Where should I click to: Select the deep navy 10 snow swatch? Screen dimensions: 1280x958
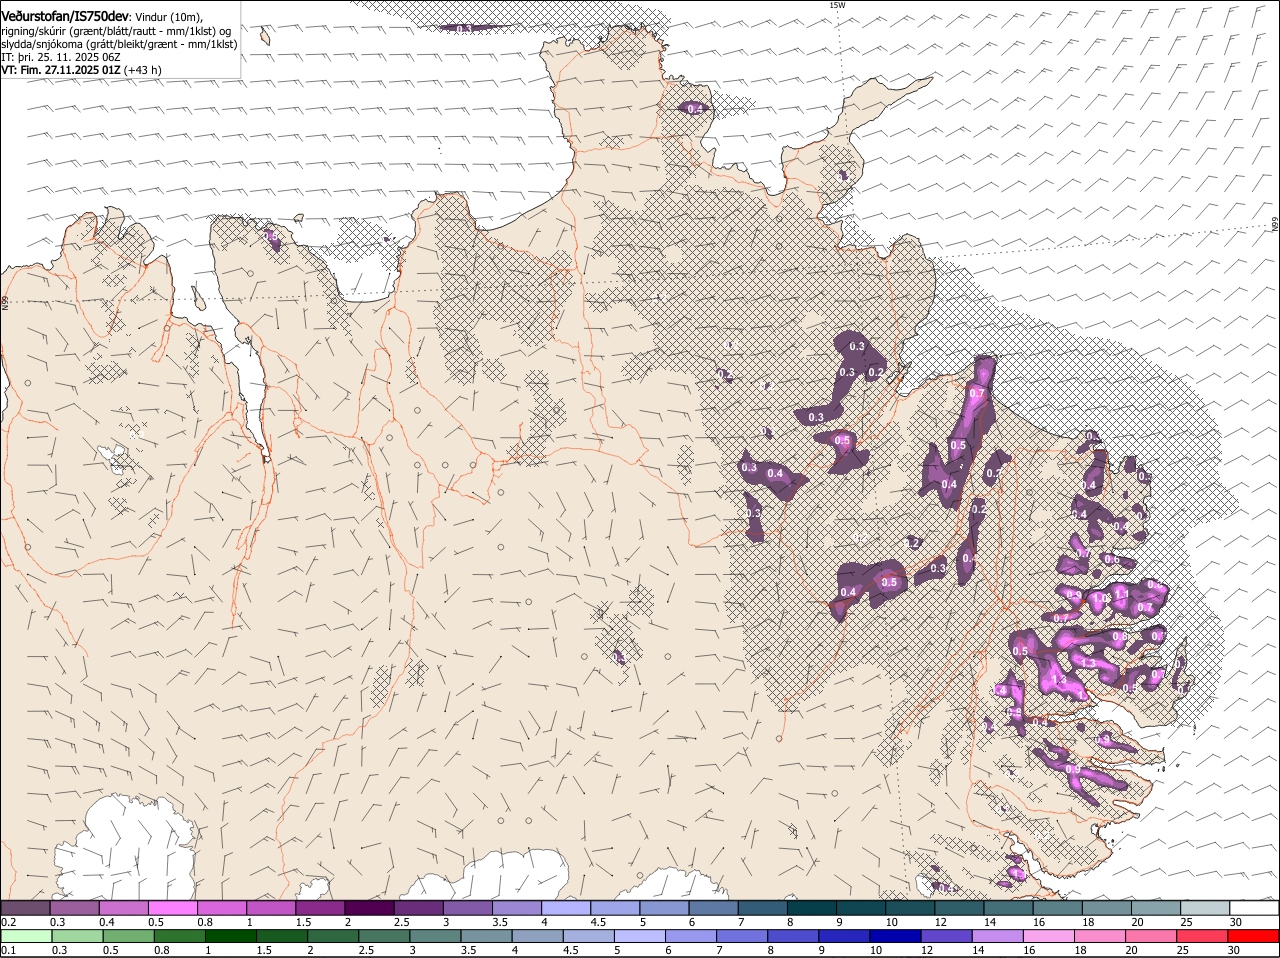[895, 936]
